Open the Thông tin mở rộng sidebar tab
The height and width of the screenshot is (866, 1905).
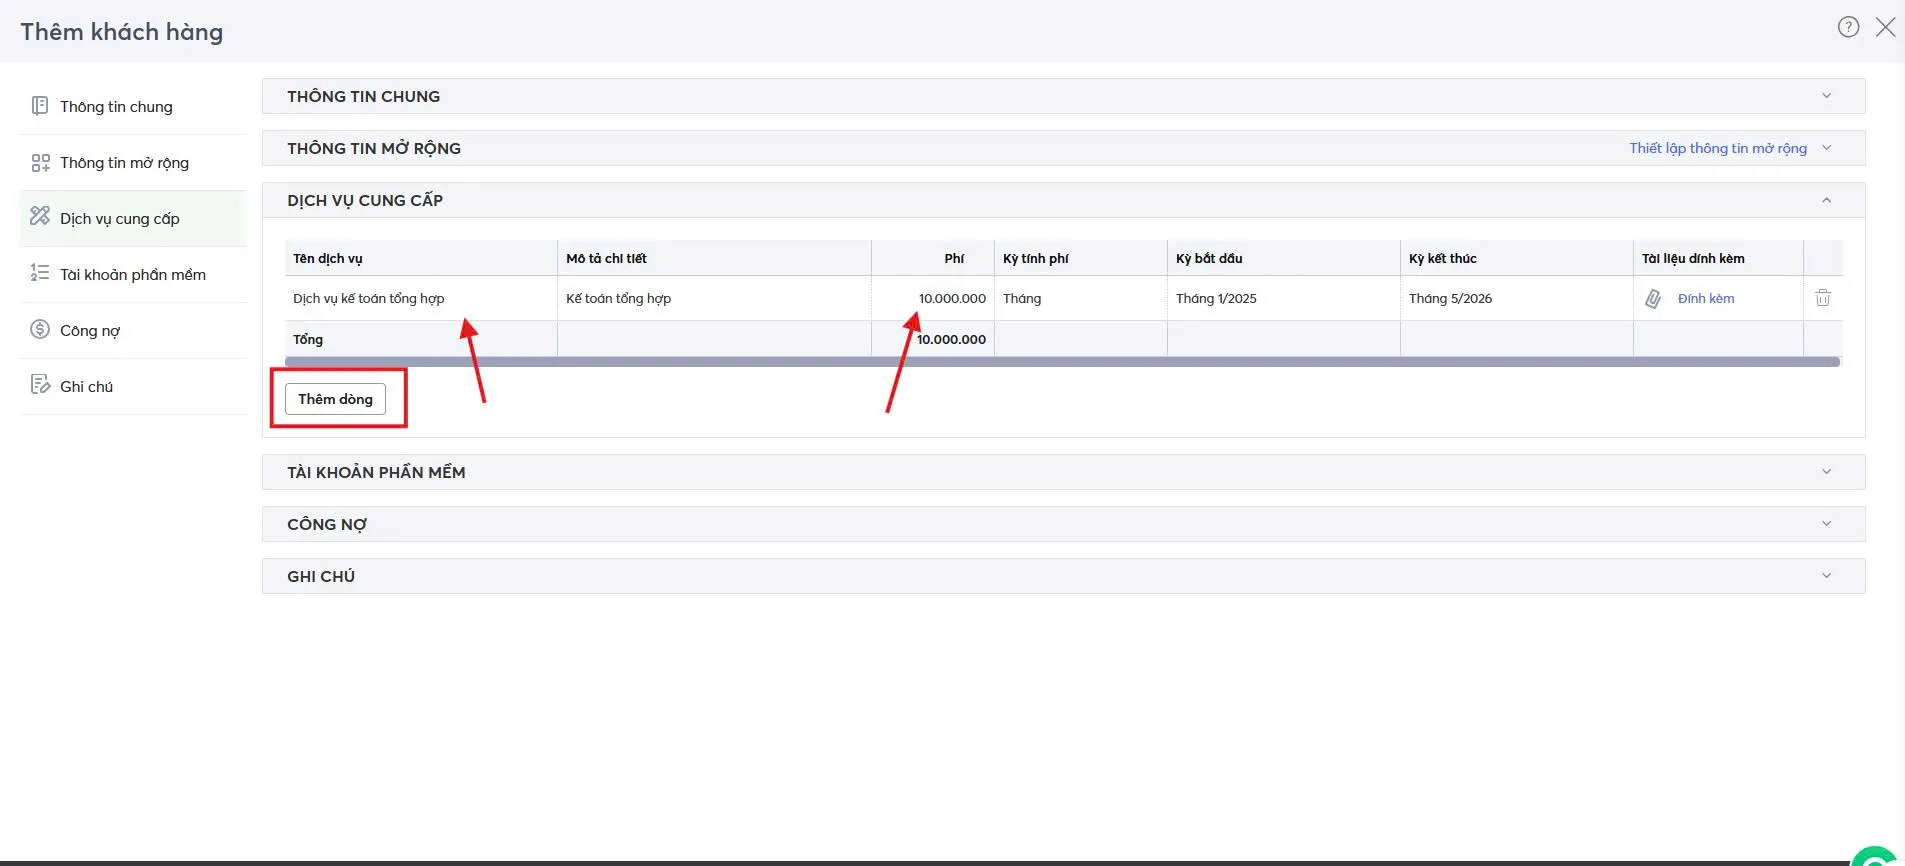click(133, 163)
